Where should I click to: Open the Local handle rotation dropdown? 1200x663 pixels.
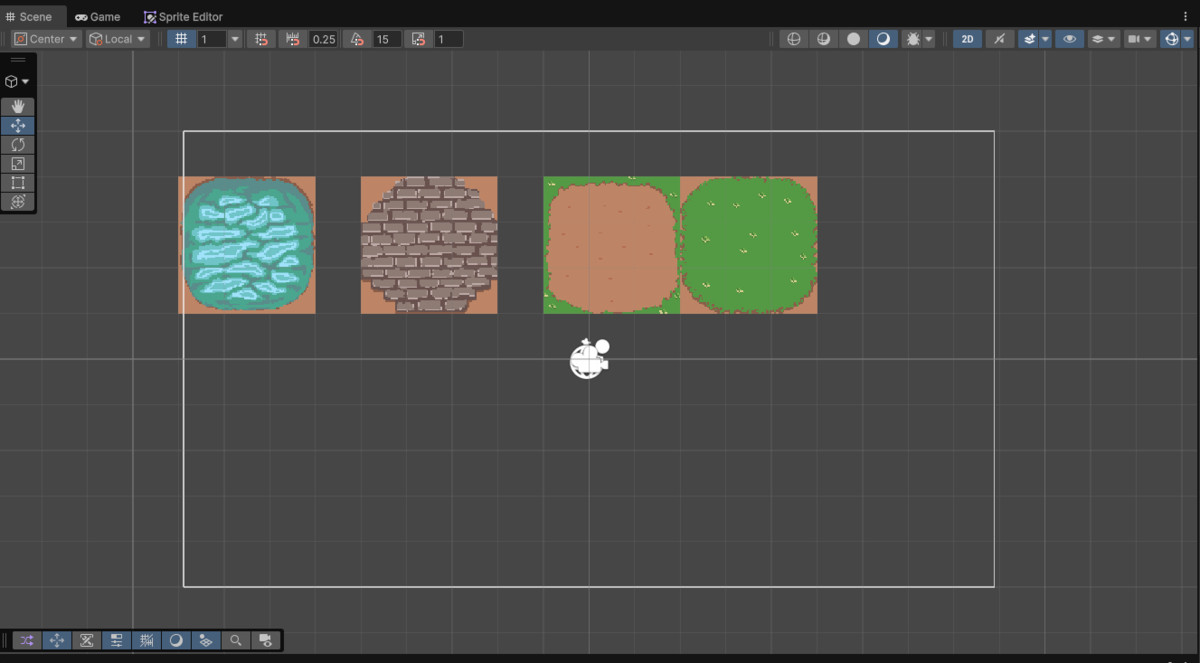pos(118,39)
